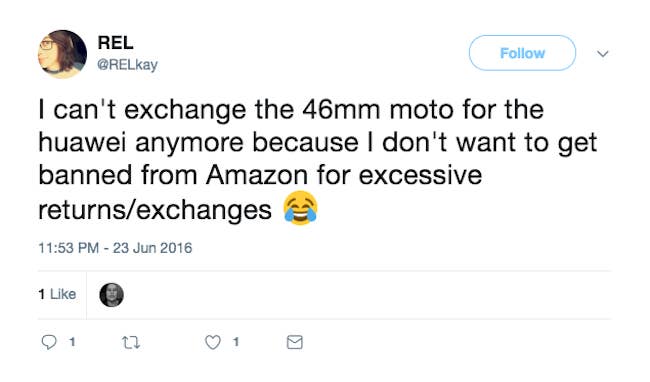Click the word 46mm in the tweet
The image size is (650, 382).
pyautogui.click(x=341, y=110)
